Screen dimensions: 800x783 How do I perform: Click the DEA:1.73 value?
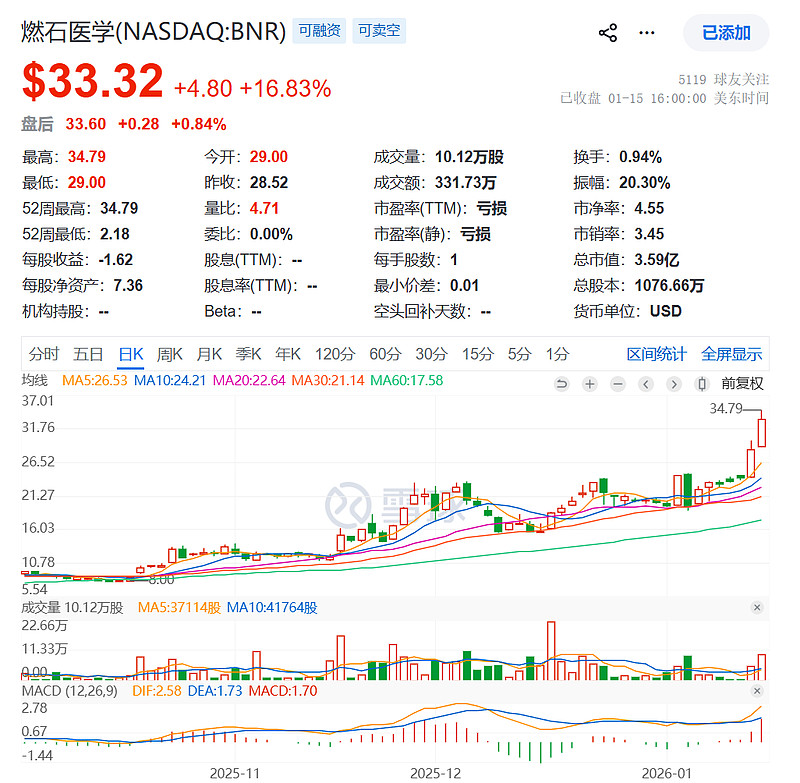[215, 691]
